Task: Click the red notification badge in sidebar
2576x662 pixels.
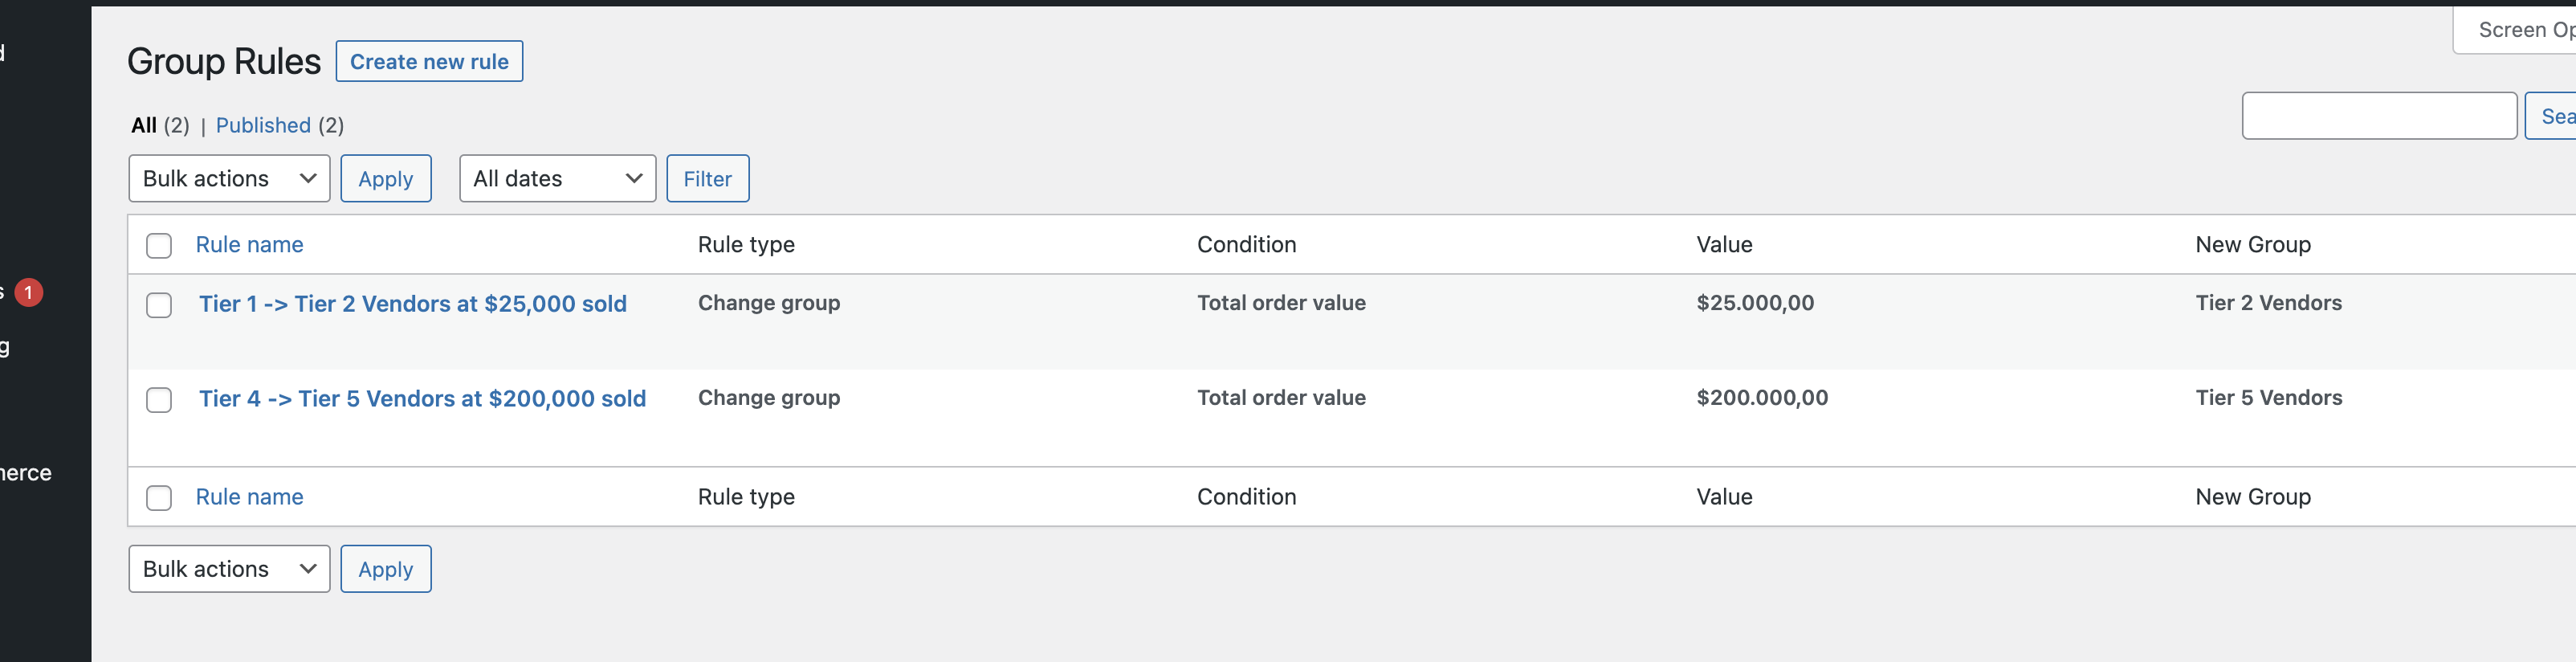Action: (27, 292)
